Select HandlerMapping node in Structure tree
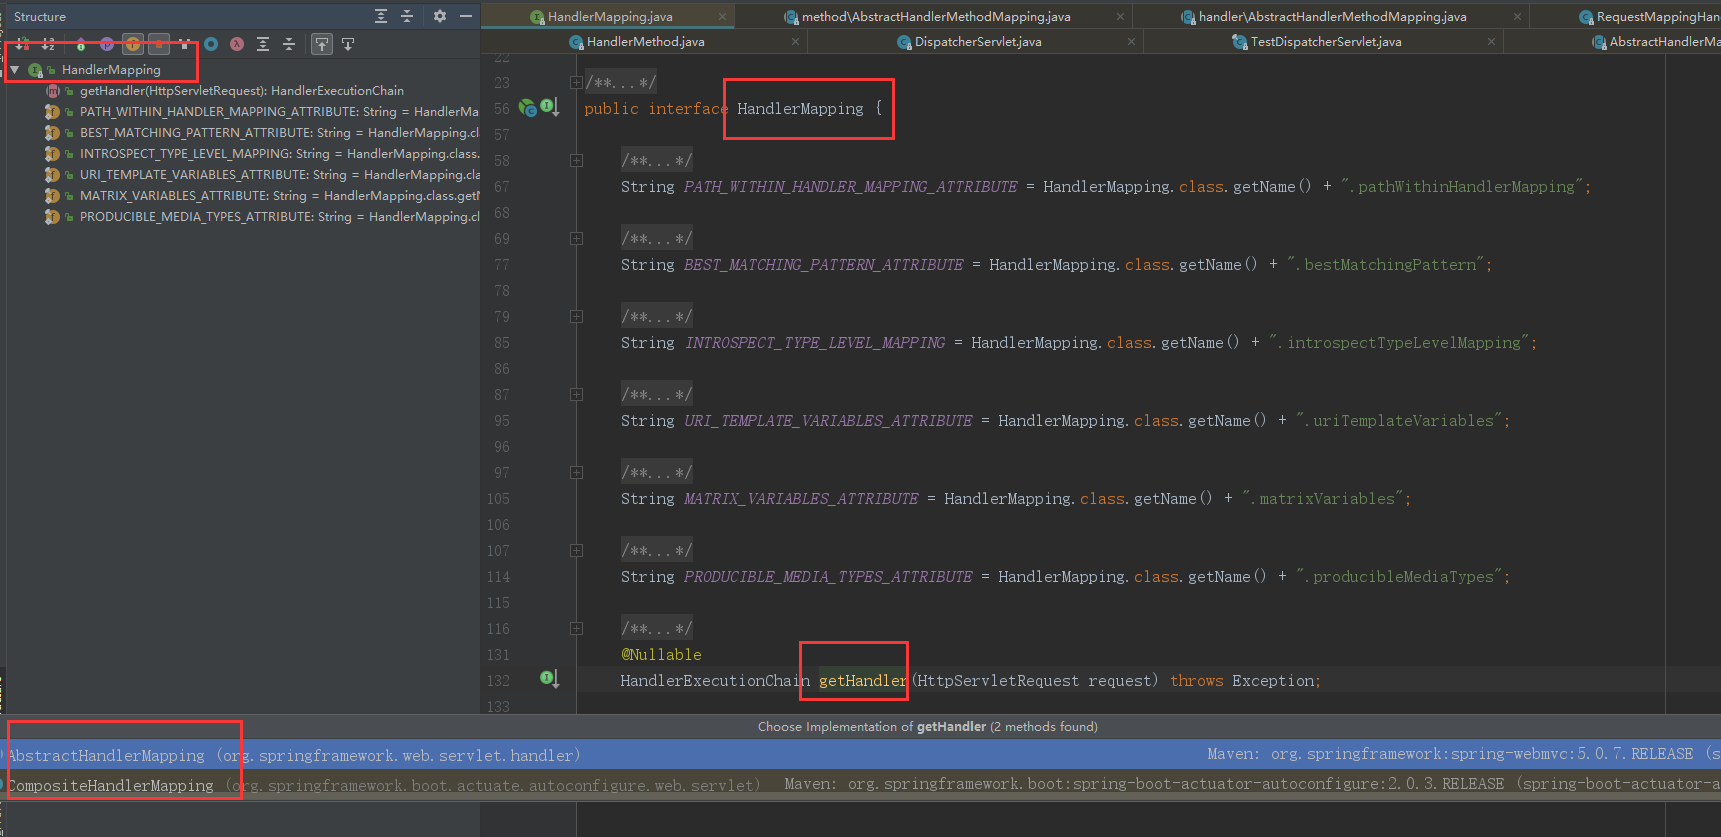Image resolution: width=1721 pixels, height=837 pixels. tap(111, 70)
